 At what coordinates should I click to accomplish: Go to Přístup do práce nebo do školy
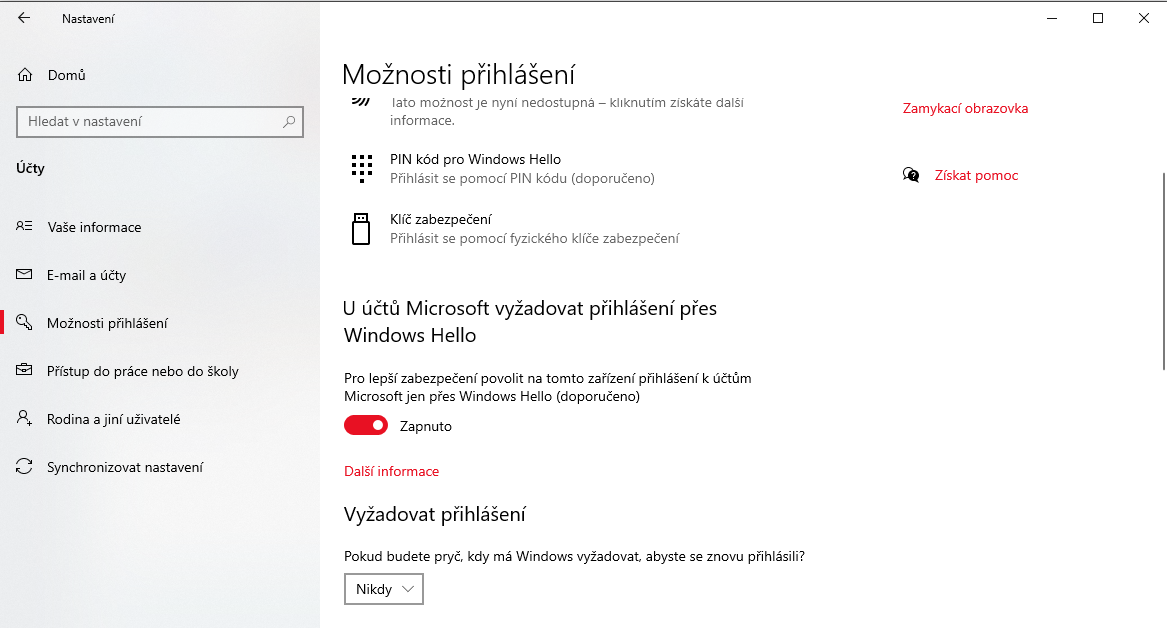(142, 371)
